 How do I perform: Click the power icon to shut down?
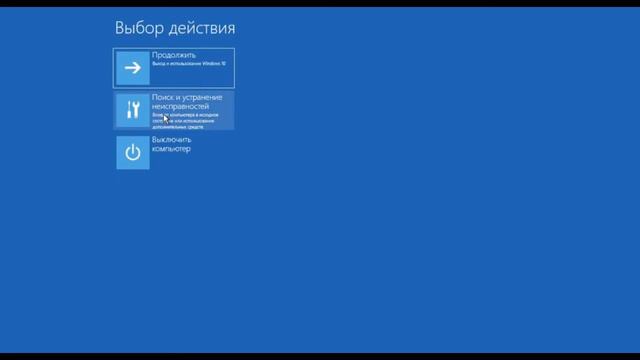[133, 153]
